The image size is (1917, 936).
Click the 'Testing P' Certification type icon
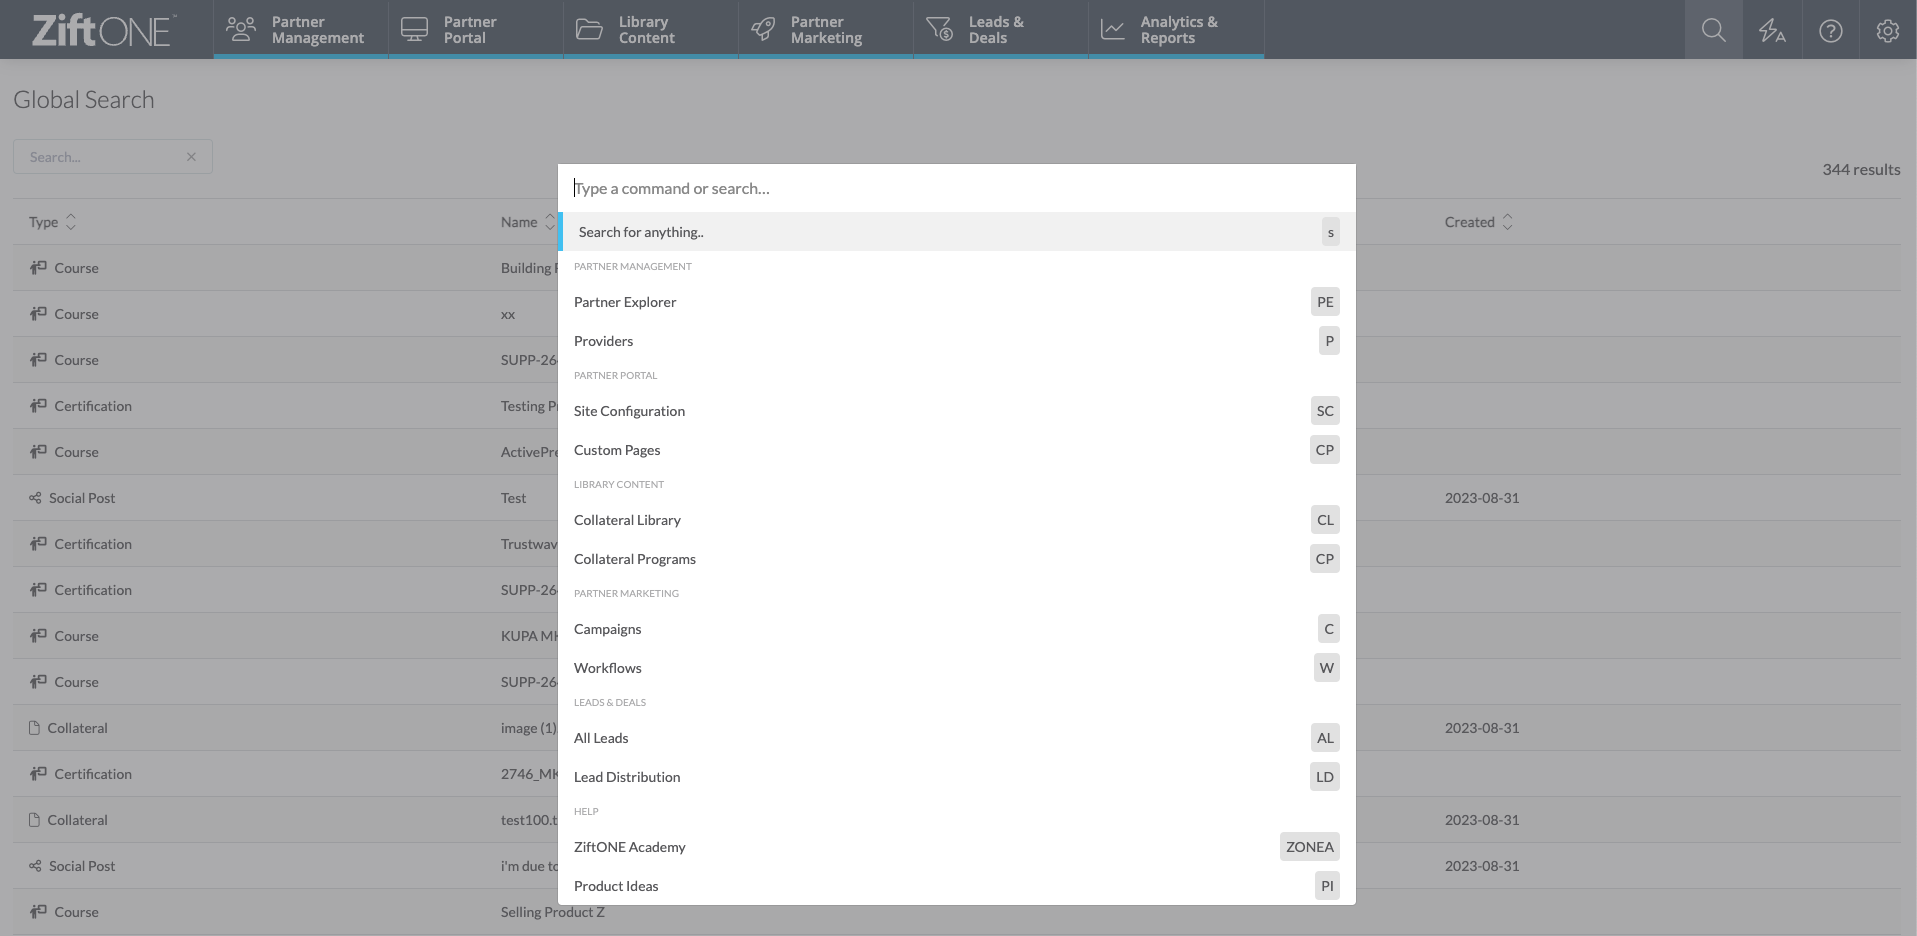(38, 406)
